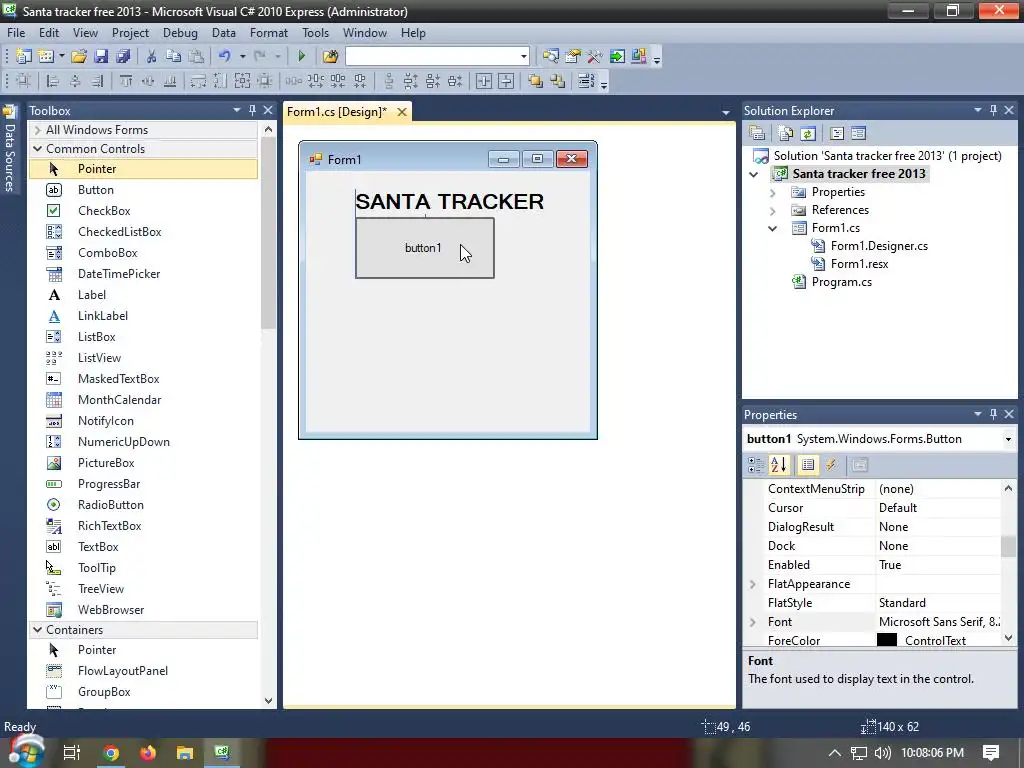Open the Tools menu
This screenshot has height=768, width=1024.
(x=315, y=33)
